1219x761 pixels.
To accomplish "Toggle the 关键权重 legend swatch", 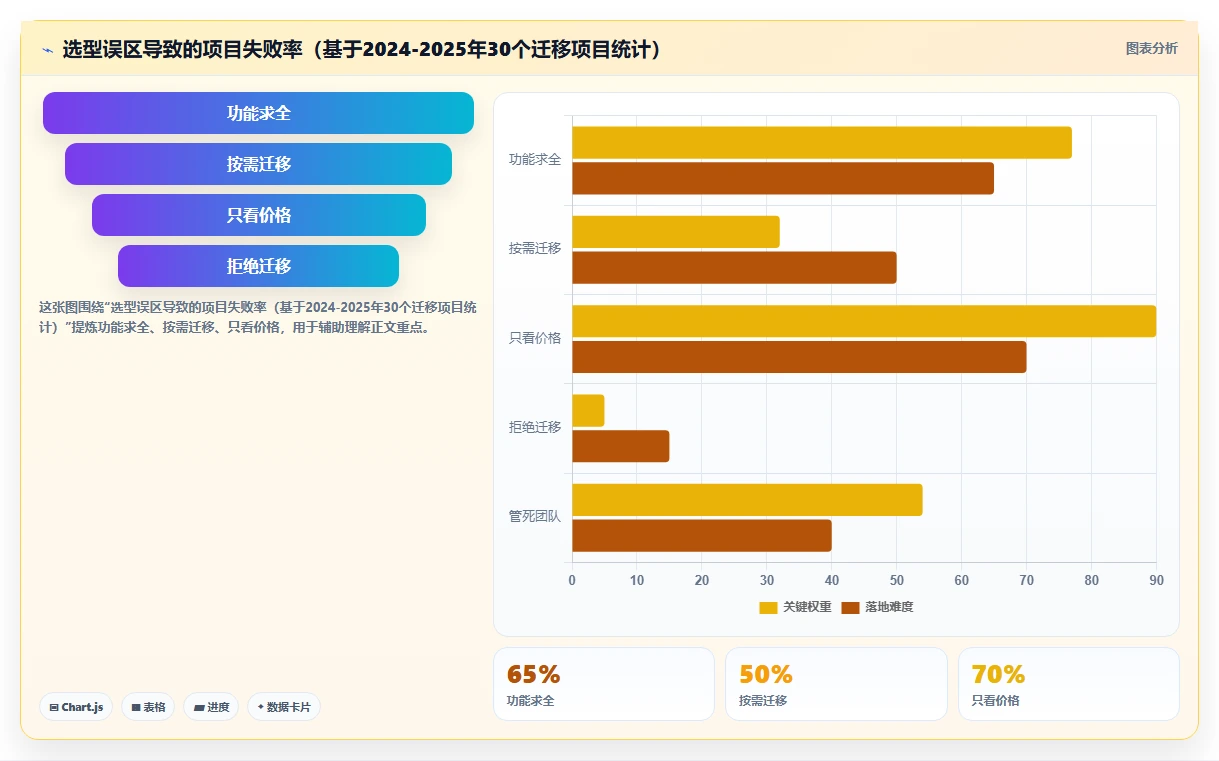I will (x=768, y=607).
